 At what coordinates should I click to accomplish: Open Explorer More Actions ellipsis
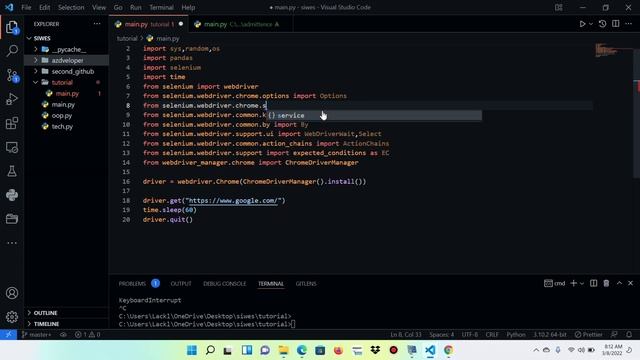(x=97, y=24)
